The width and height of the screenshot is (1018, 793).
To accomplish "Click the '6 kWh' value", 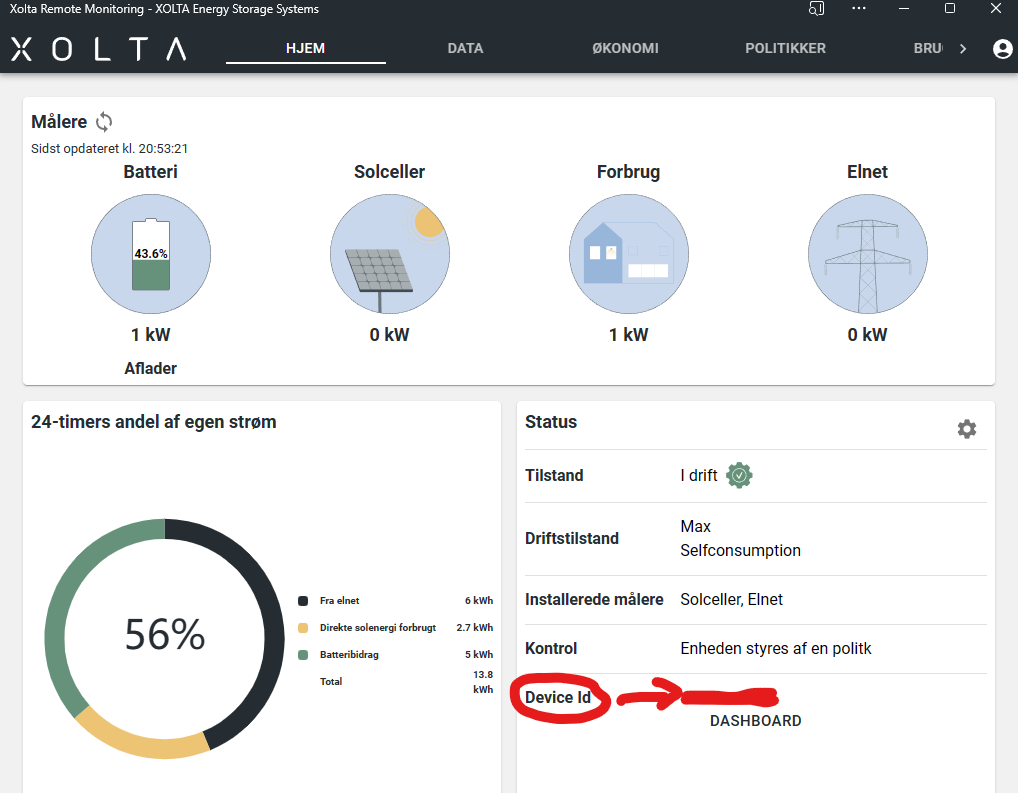I will 478,601.
